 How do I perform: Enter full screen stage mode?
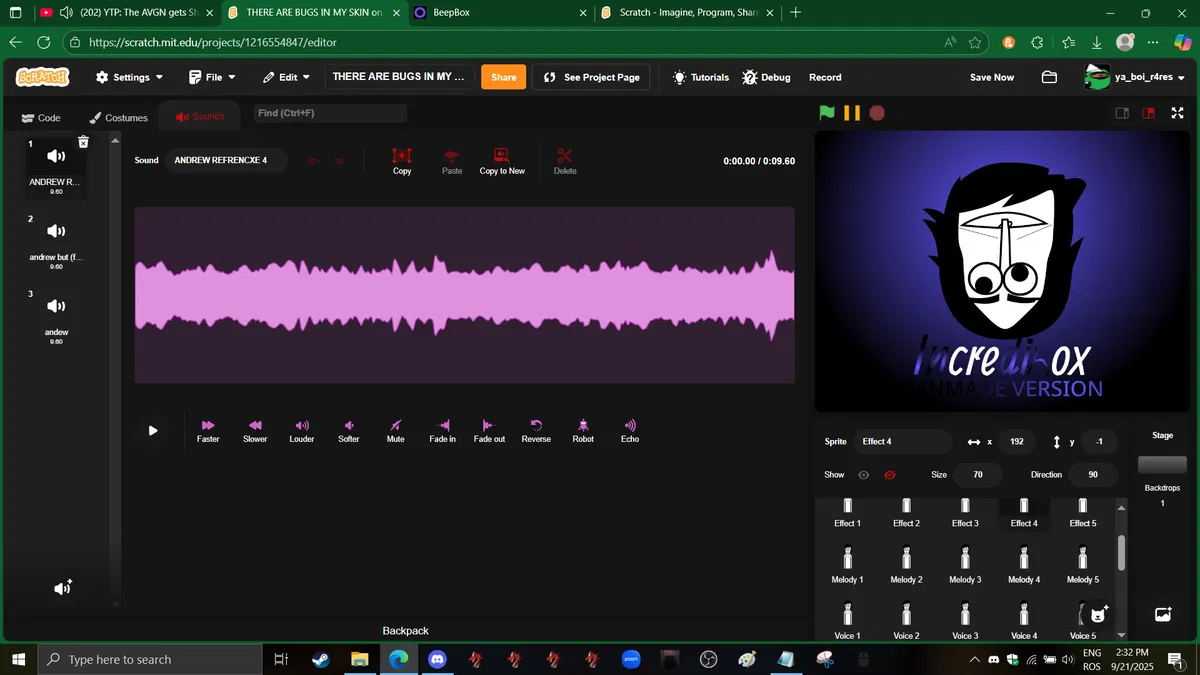tap(1178, 113)
